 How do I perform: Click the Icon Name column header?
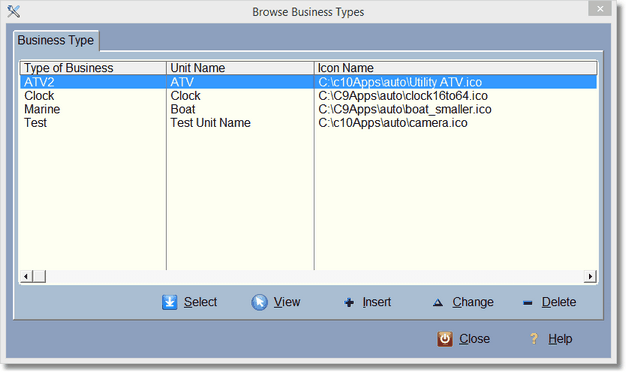coord(456,68)
